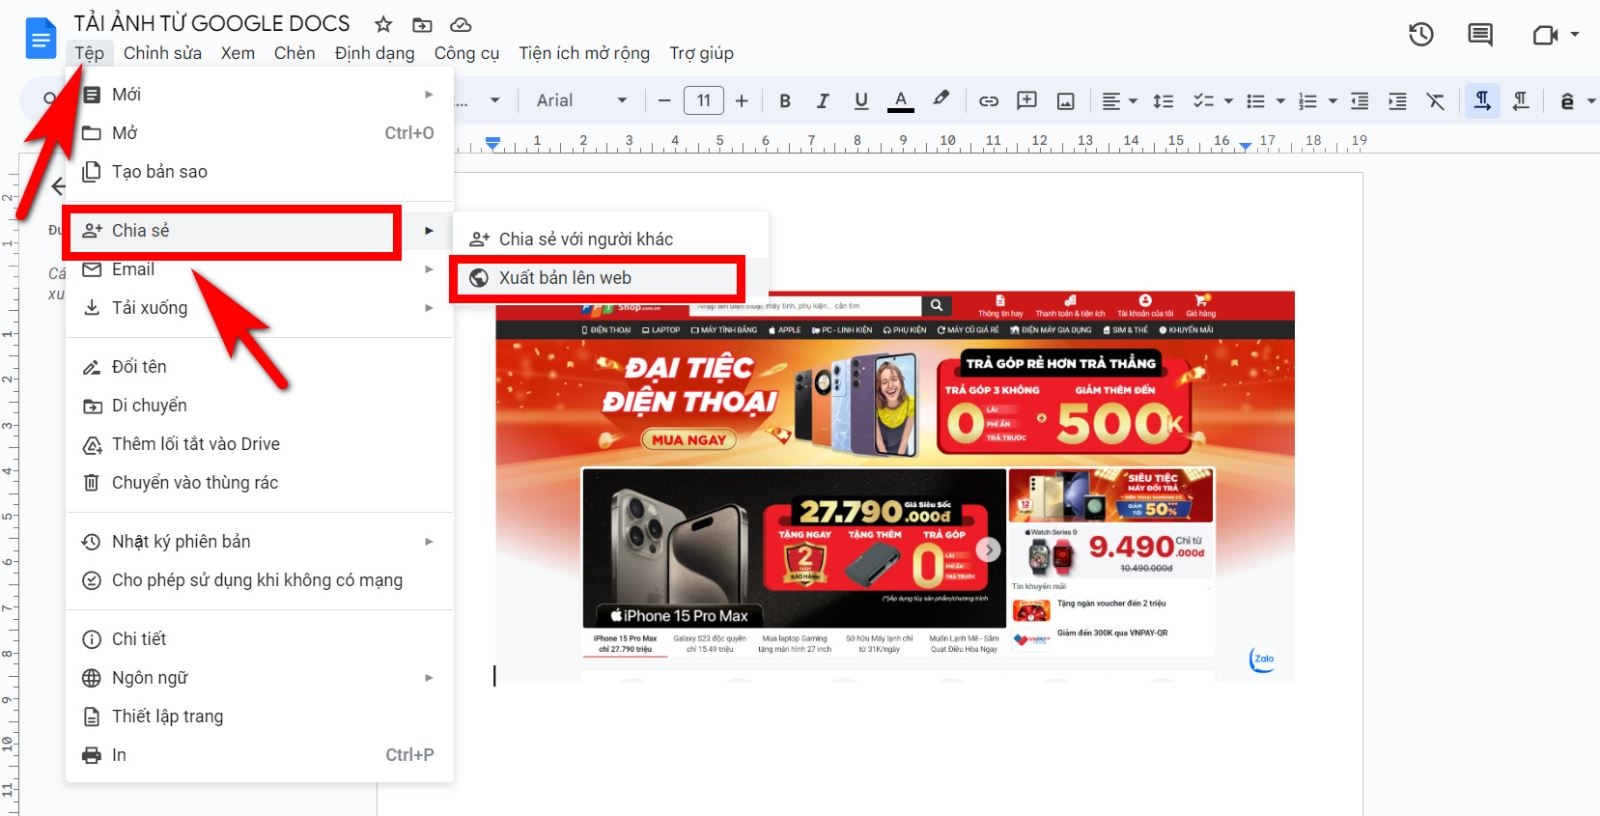Expand the meeting camera dropdown arrow
The image size is (1600, 816).
[1575, 35]
